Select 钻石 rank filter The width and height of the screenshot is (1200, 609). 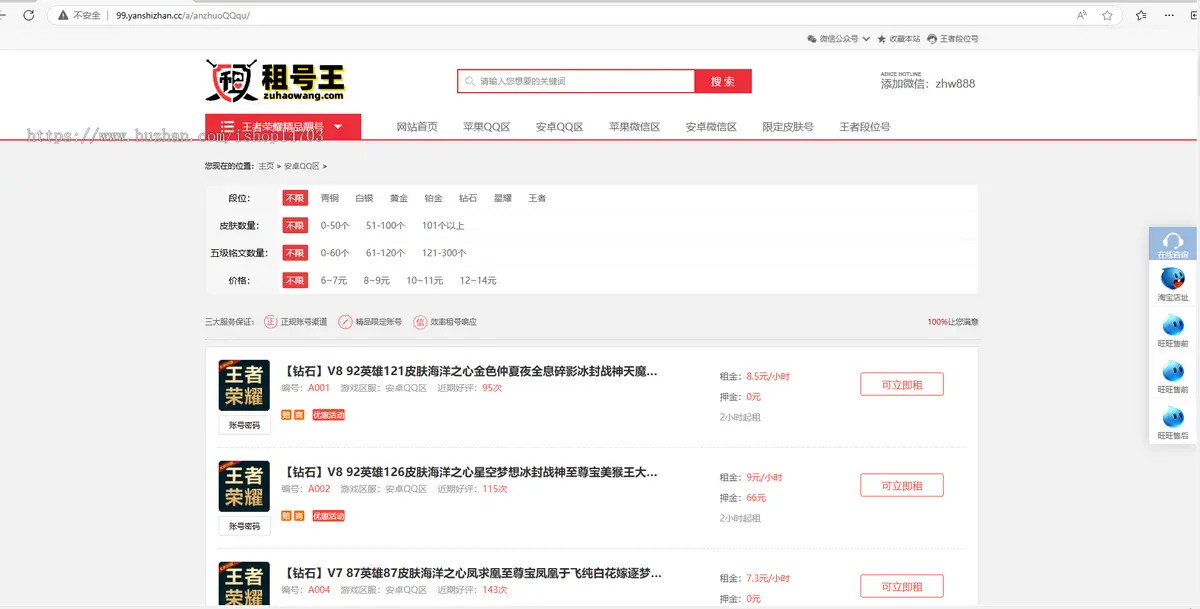(x=468, y=198)
